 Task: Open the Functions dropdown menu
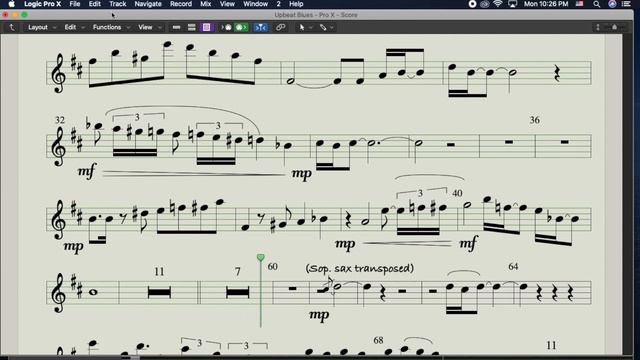pyautogui.click(x=111, y=27)
